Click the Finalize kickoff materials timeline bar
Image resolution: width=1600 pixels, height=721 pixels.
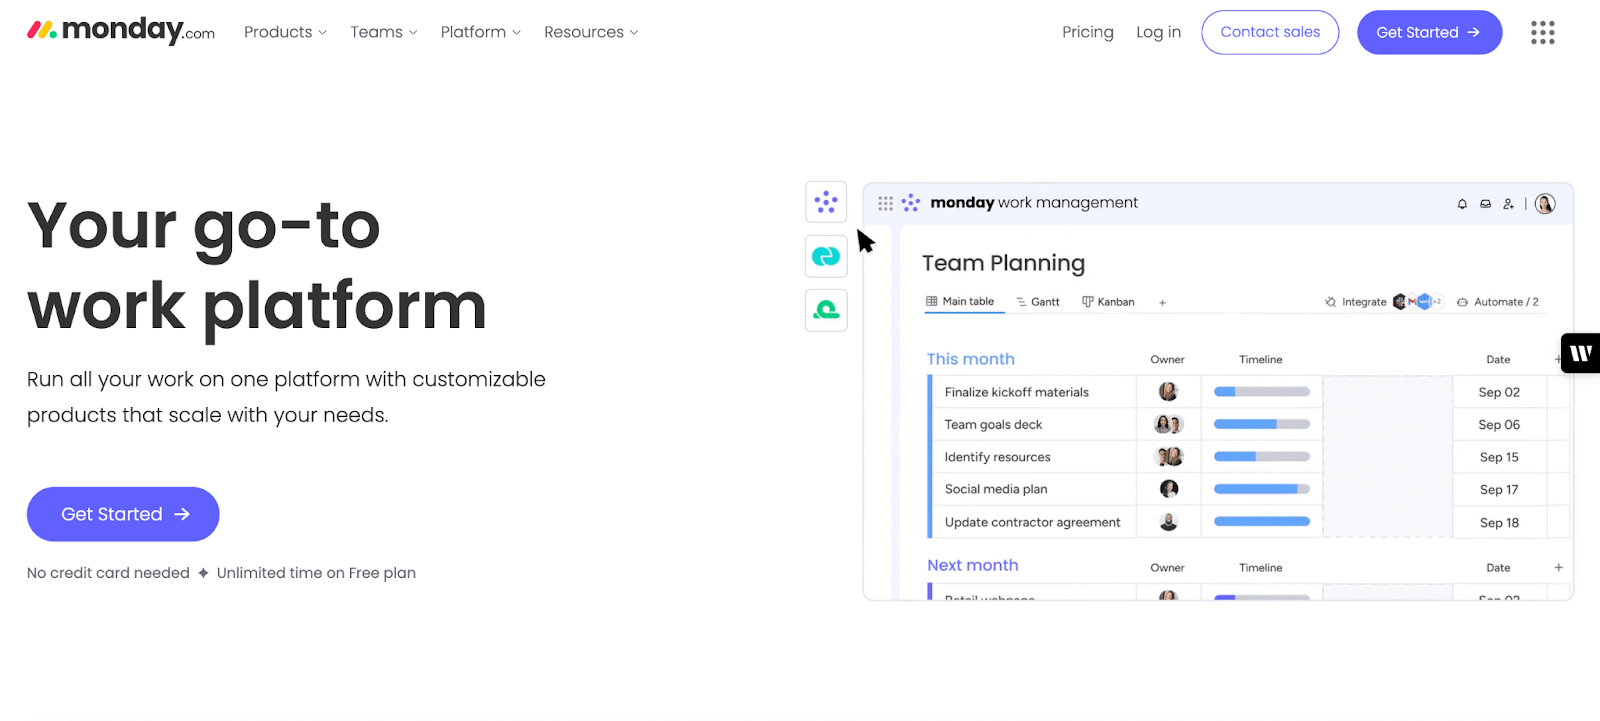click(x=1262, y=392)
